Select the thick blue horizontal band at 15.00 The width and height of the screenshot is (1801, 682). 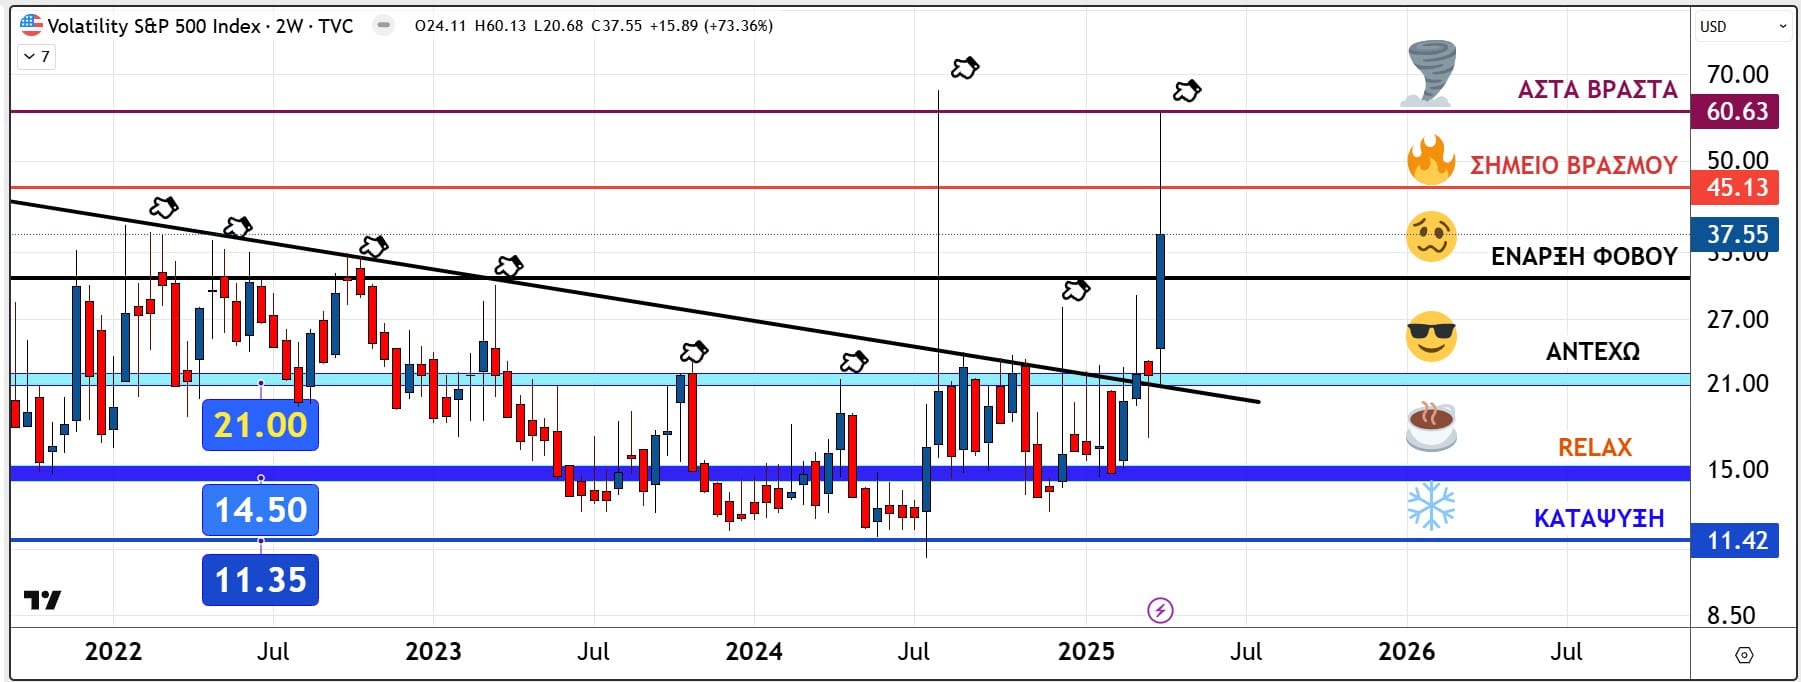point(850,473)
